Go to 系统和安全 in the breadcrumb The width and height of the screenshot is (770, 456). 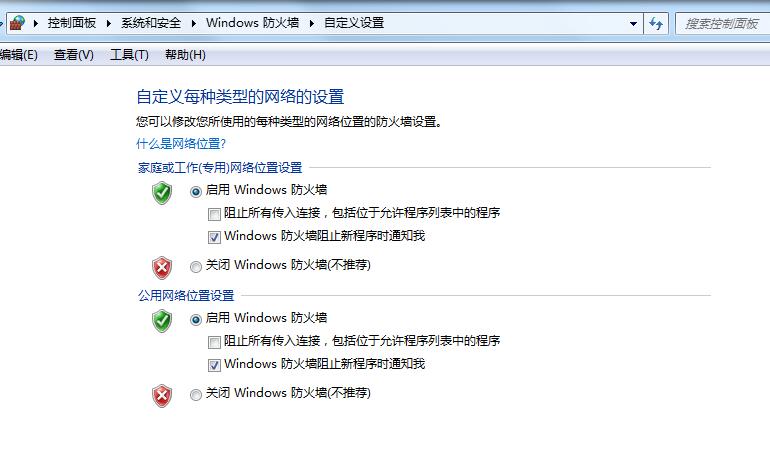pos(151,23)
